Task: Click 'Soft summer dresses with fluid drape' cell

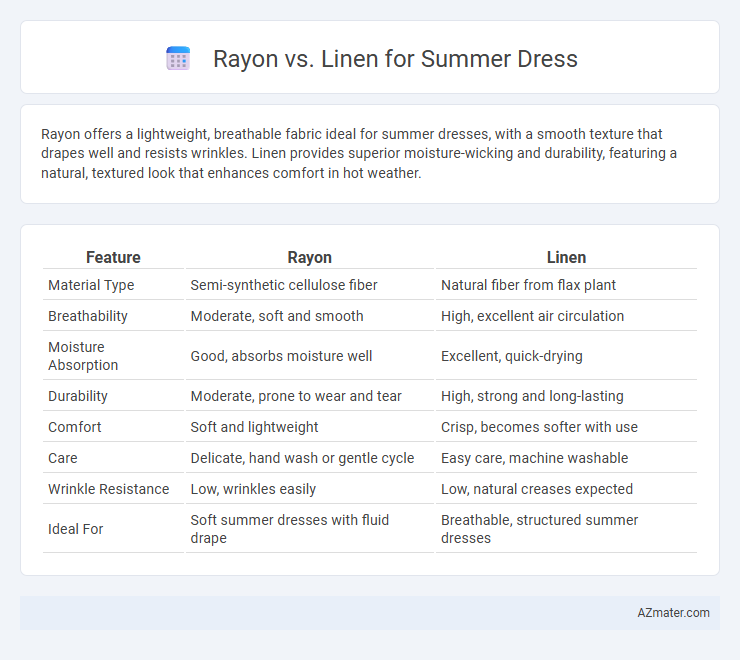Action: tap(290, 529)
